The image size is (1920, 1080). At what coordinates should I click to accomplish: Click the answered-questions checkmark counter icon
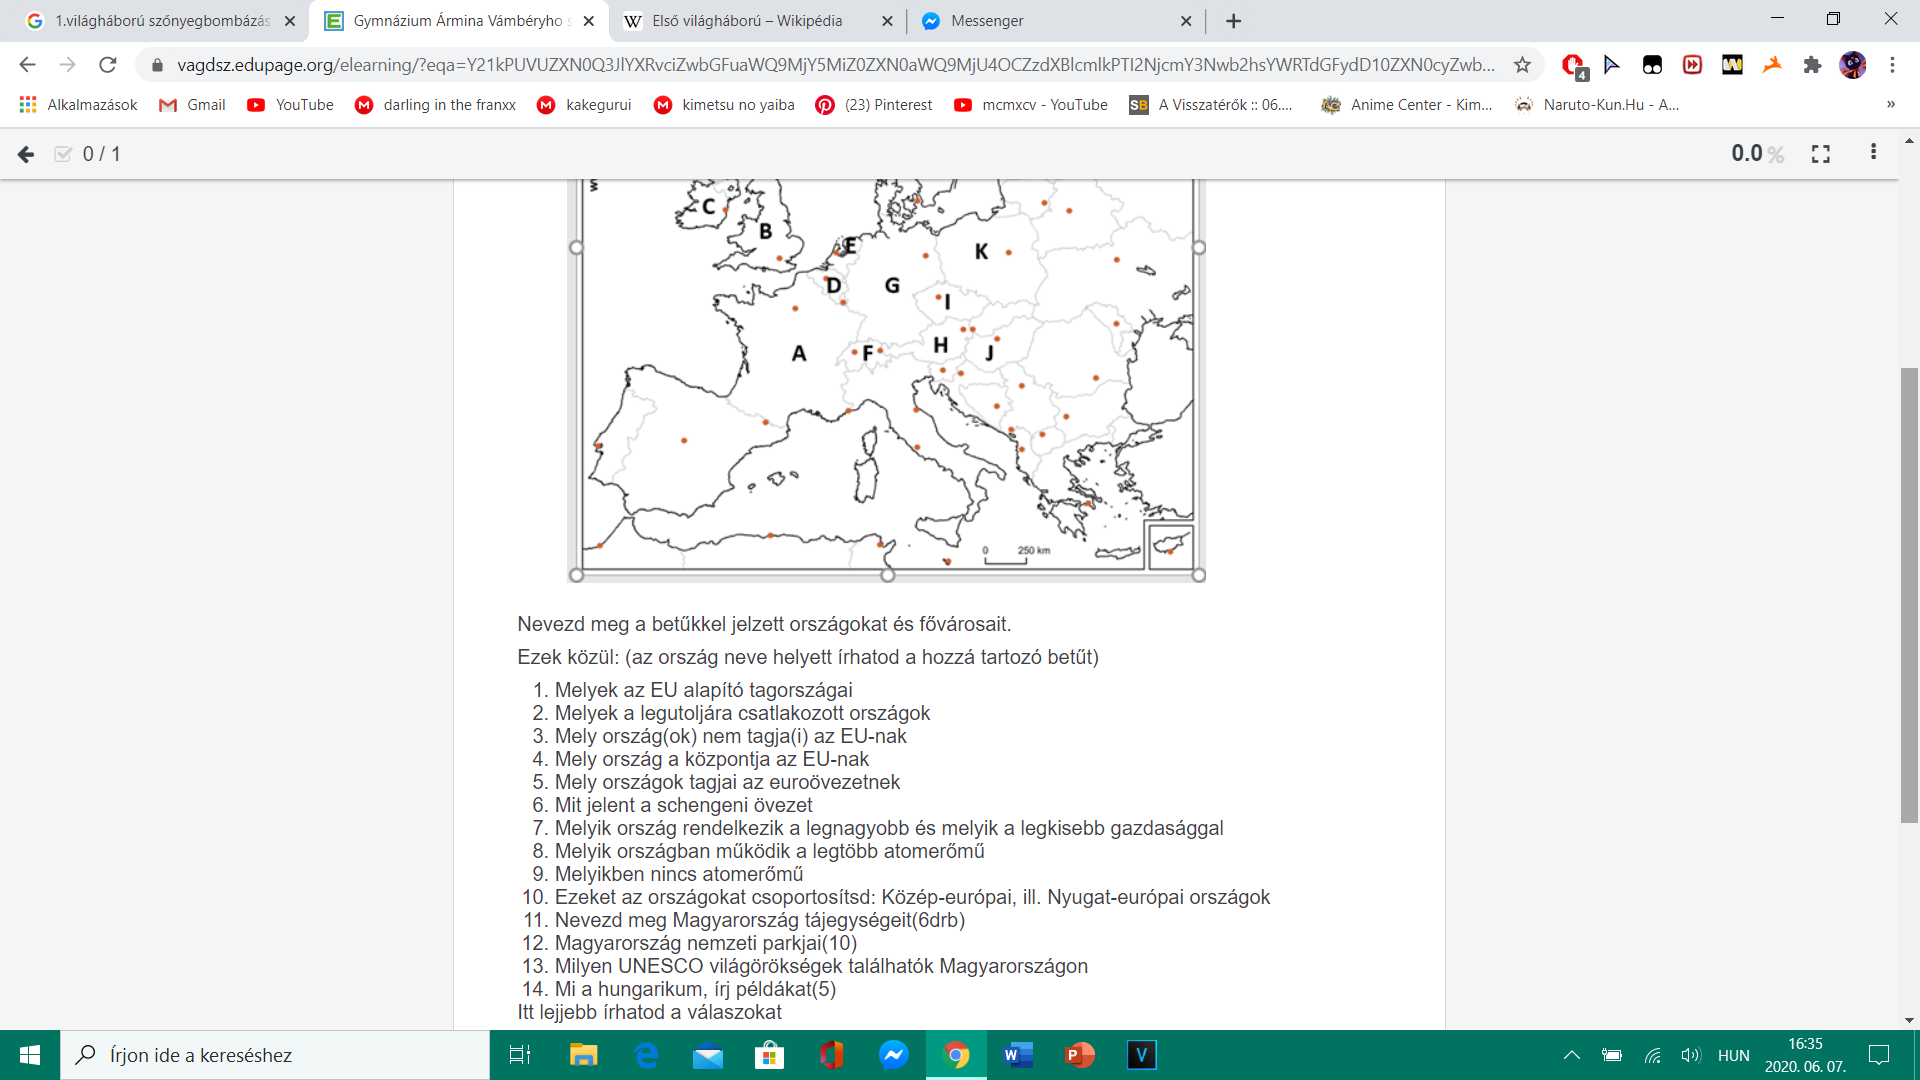click(x=63, y=154)
